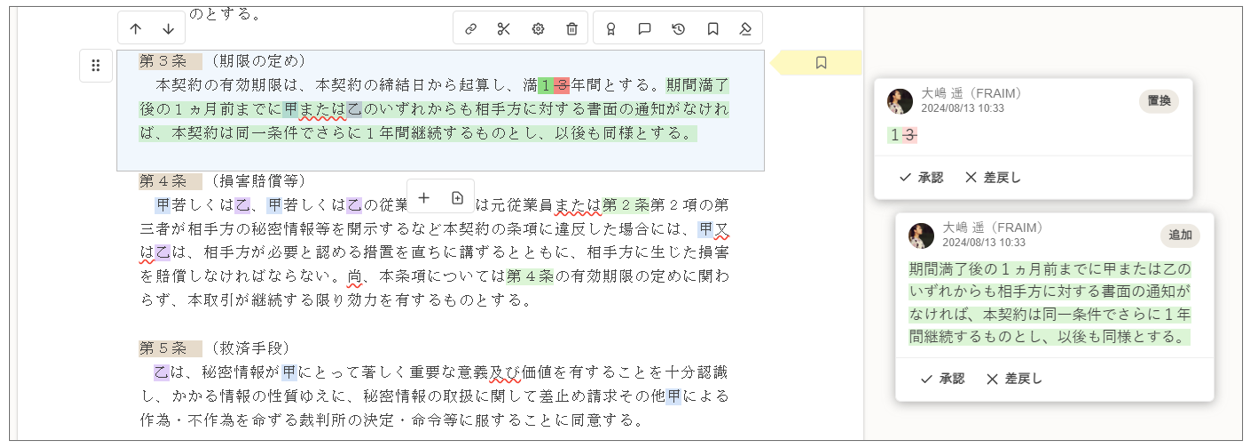Click the scissors cut icon
The height and width of the screenshot is (444, 1248).
(x=504, y=29)
